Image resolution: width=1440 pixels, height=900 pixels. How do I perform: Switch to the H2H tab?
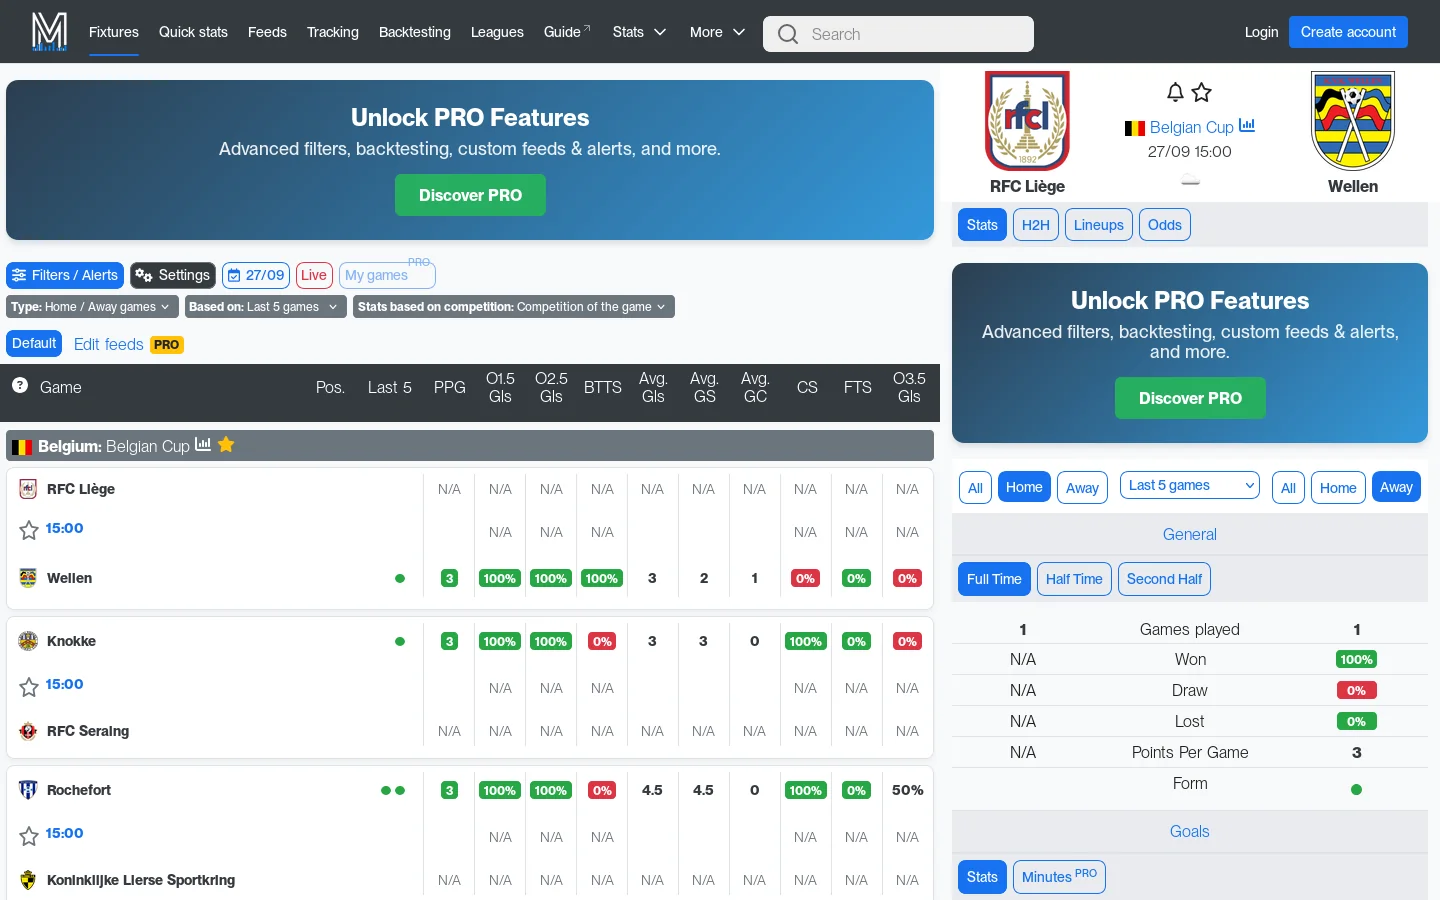point(1036,225)
